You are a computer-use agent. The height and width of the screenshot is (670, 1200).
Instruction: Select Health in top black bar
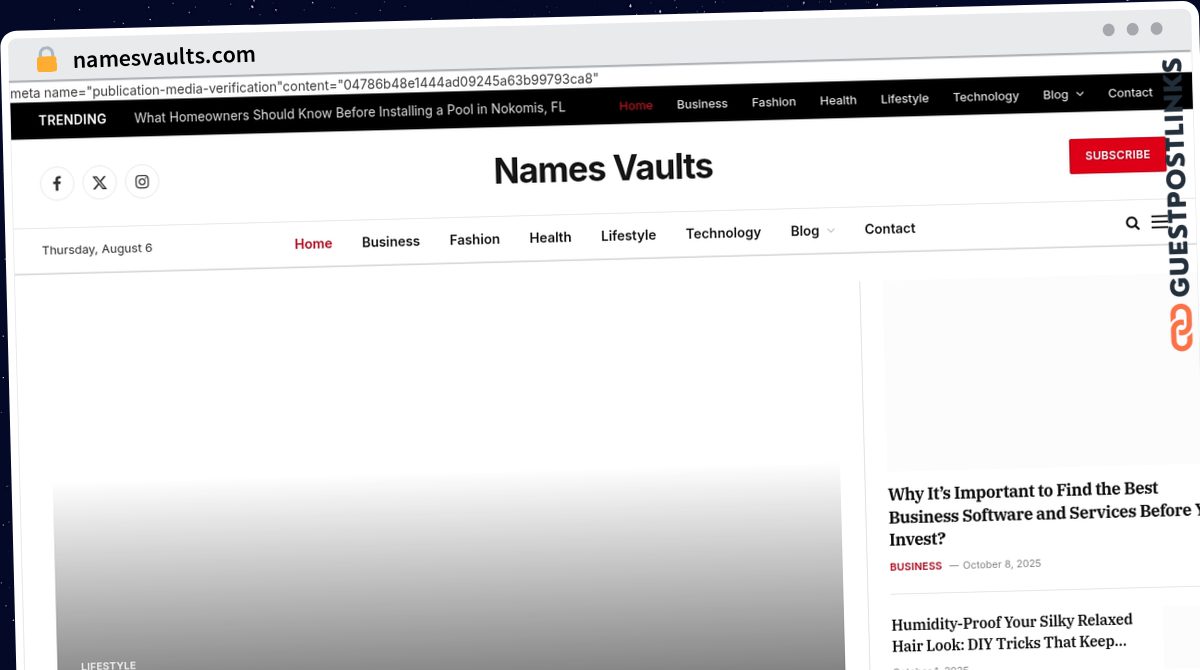tap(838, 100)
